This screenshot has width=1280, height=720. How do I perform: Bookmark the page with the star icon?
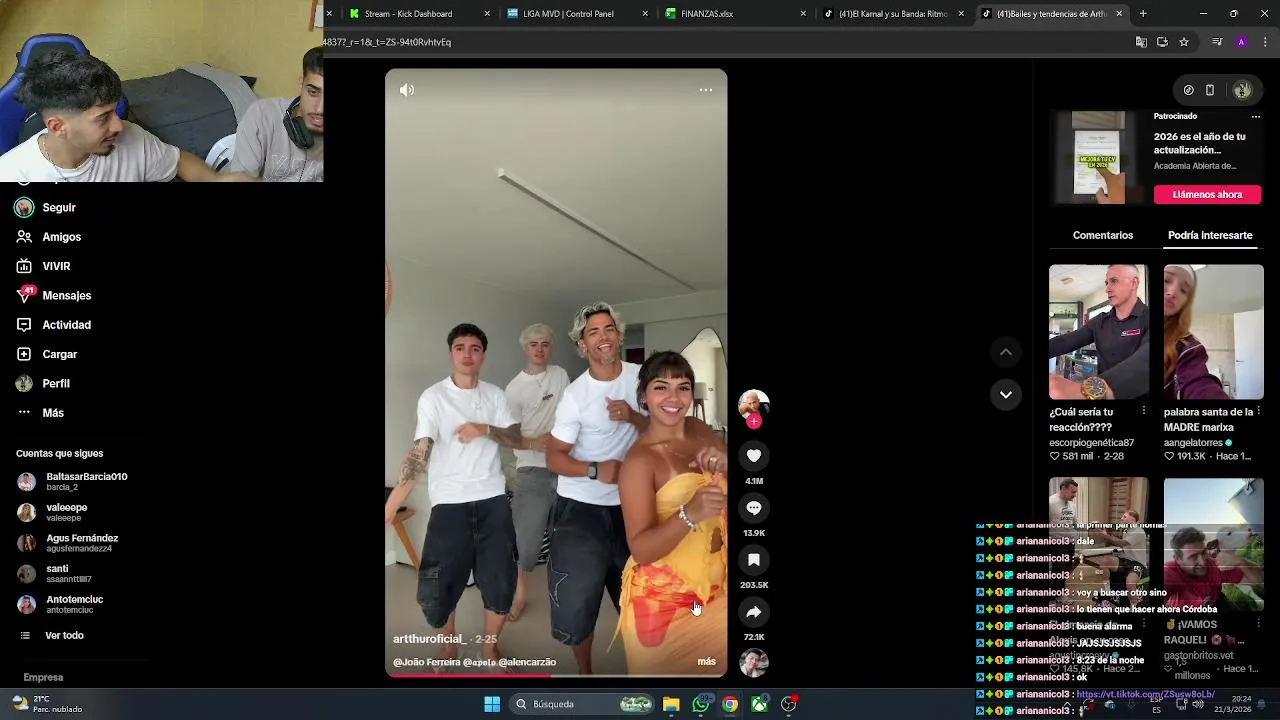click(x=1184, y=42)
